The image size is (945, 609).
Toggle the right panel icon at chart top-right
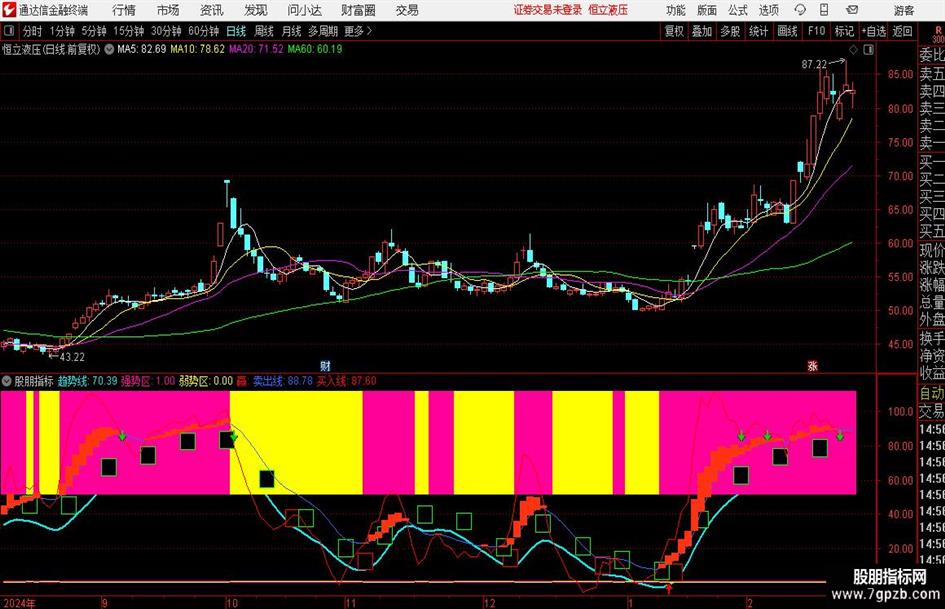point(868,49)
